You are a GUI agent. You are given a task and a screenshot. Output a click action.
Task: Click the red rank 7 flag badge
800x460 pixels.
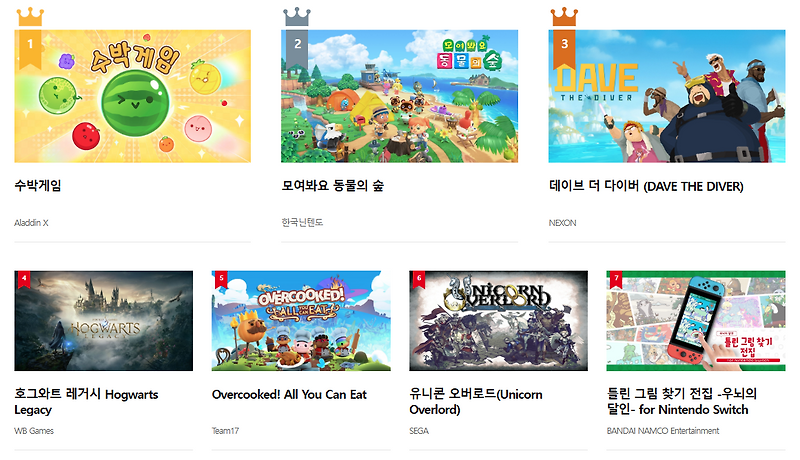click(616, 279)
